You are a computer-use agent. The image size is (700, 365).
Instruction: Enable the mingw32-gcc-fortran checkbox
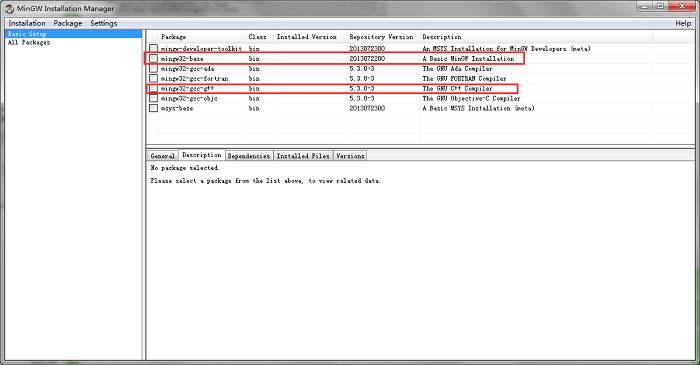(x=153, y=78)
